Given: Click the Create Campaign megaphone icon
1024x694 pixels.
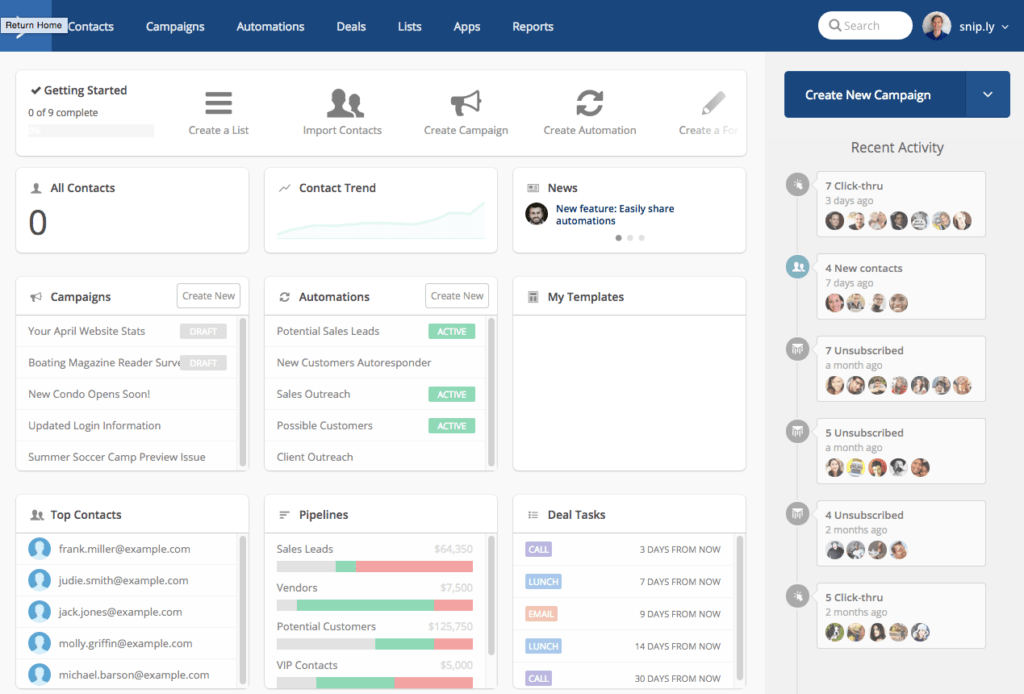Looking at the screenshot, I should (466, 103).
